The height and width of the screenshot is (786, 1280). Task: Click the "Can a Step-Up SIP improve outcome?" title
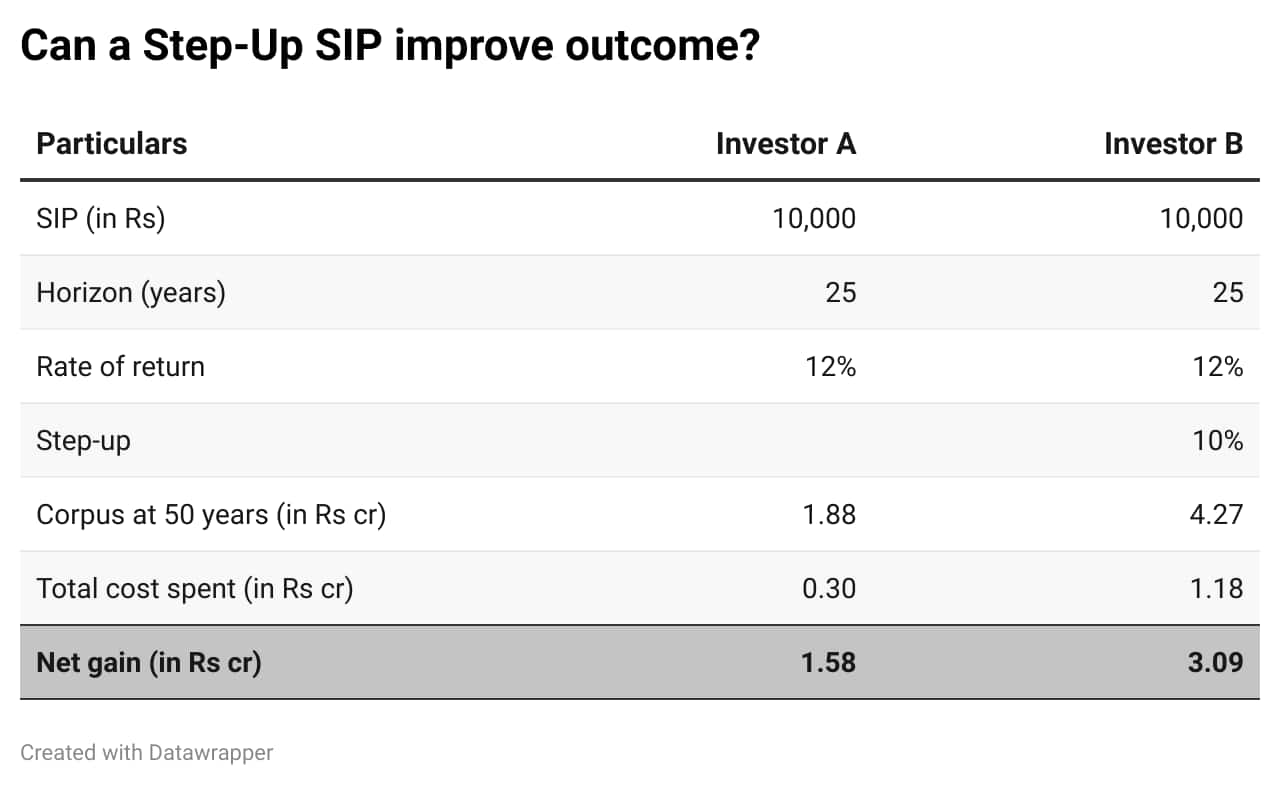tap(390, 47)
